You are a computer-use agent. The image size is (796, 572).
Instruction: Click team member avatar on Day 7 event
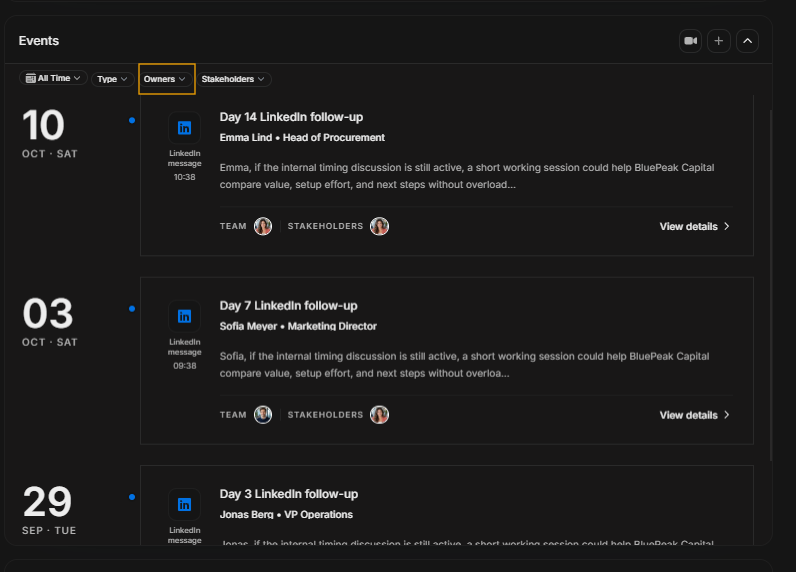263,415
